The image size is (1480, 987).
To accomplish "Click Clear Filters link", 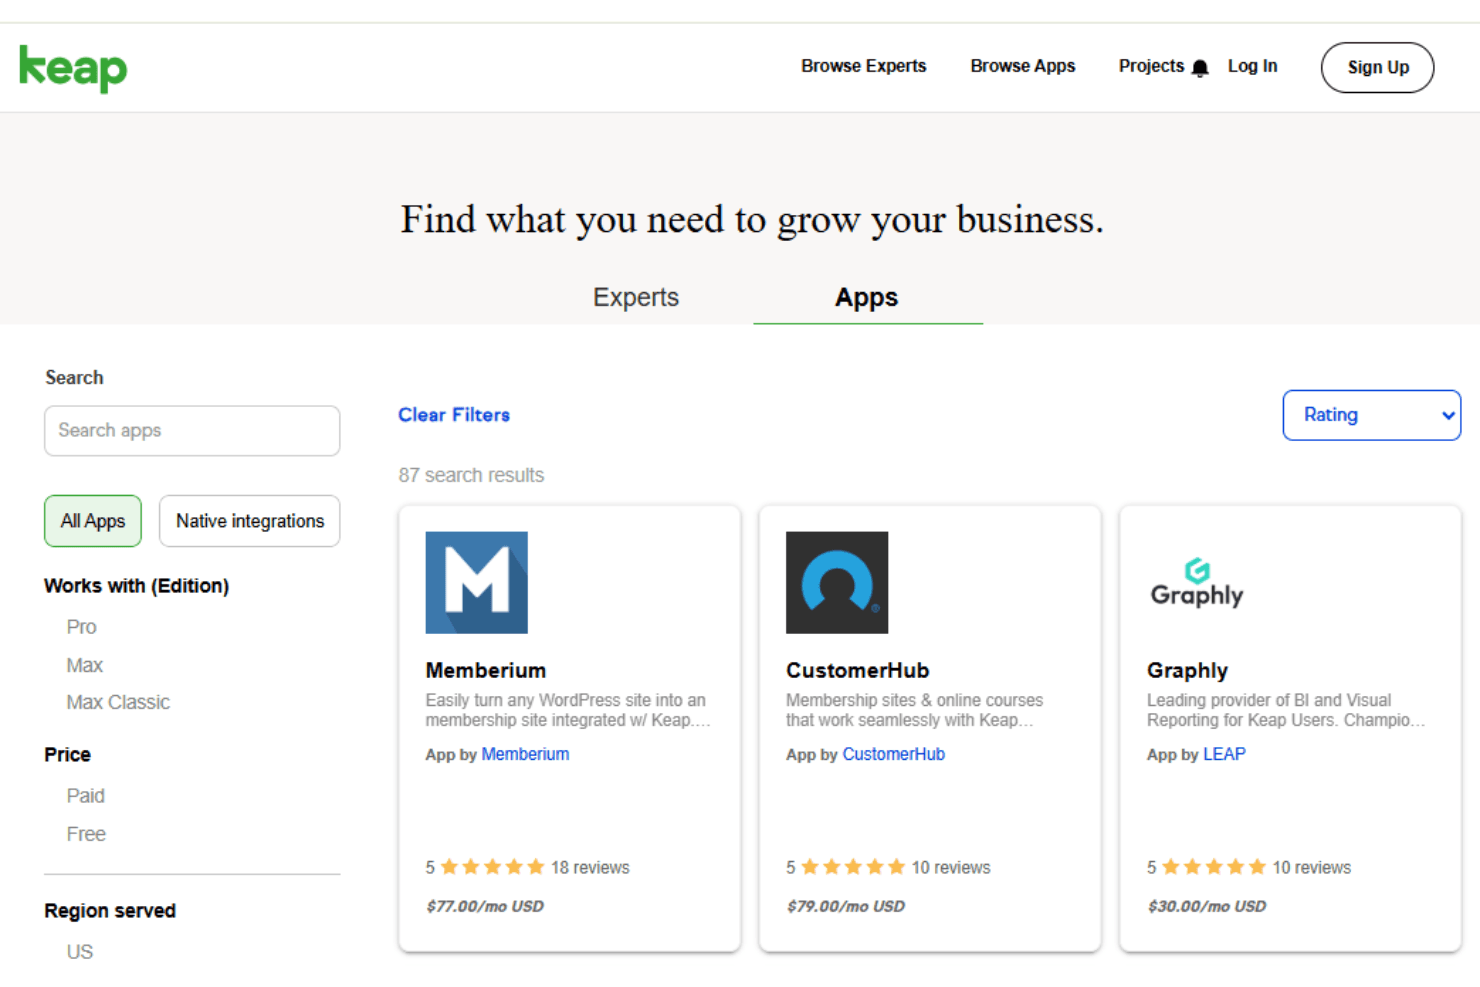I will (x=454, y=415).
